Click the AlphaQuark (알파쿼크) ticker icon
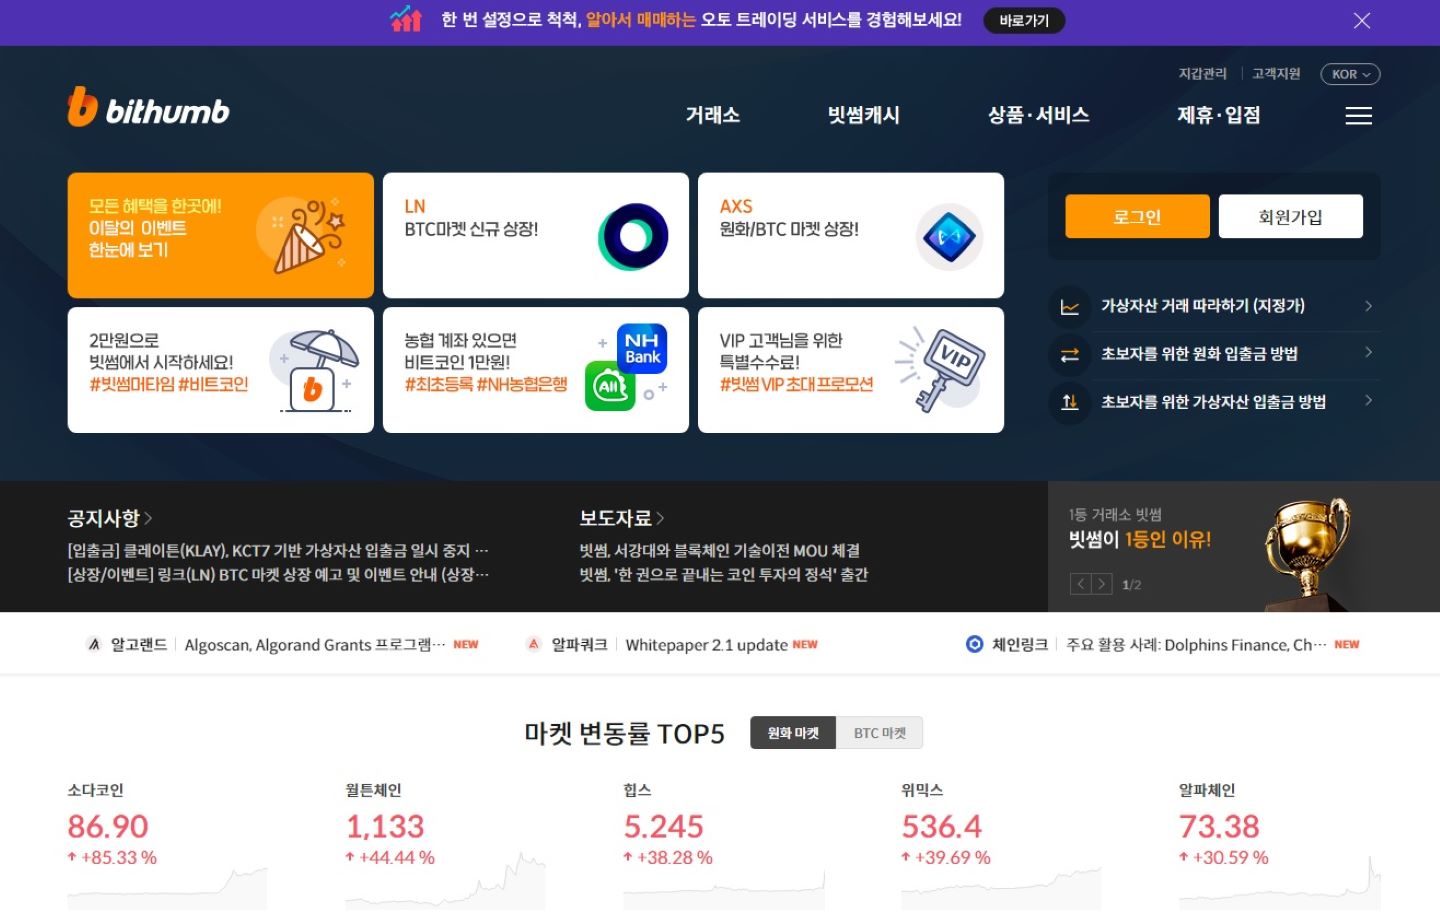 pos(531,644)
